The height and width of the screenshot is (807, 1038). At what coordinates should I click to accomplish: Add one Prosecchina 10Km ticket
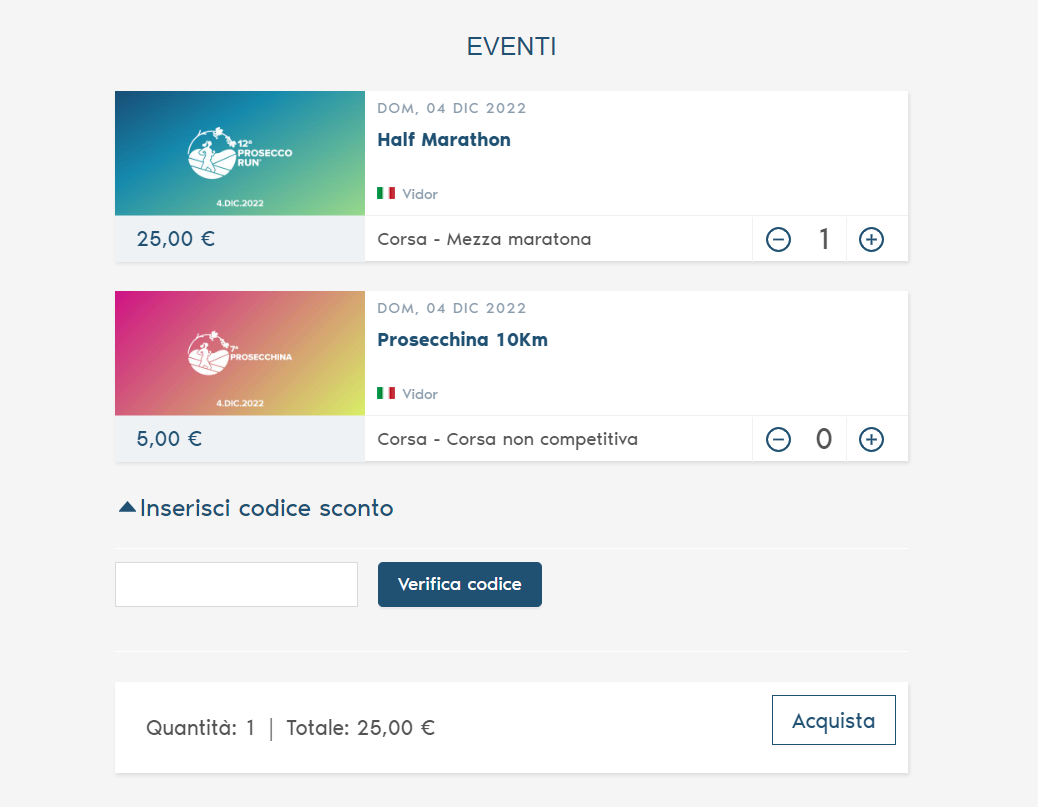pos(871,440)
